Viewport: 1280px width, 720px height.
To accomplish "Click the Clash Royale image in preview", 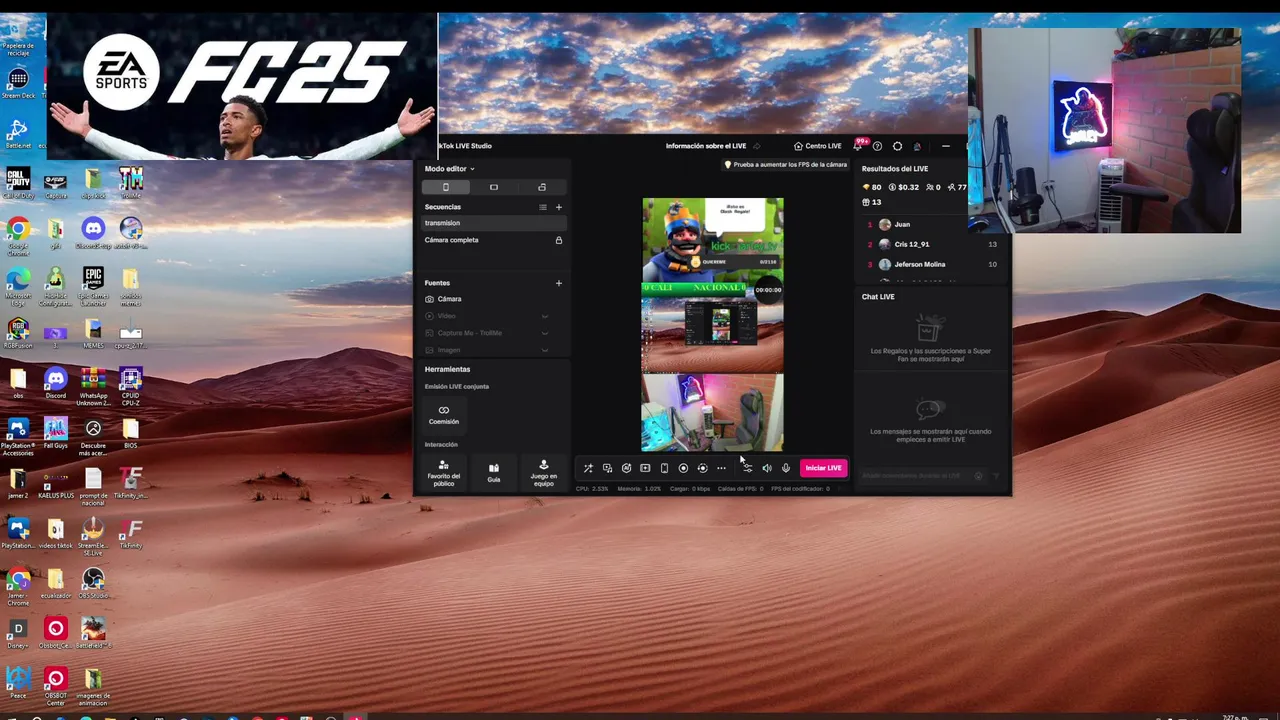I will (712, 240).
